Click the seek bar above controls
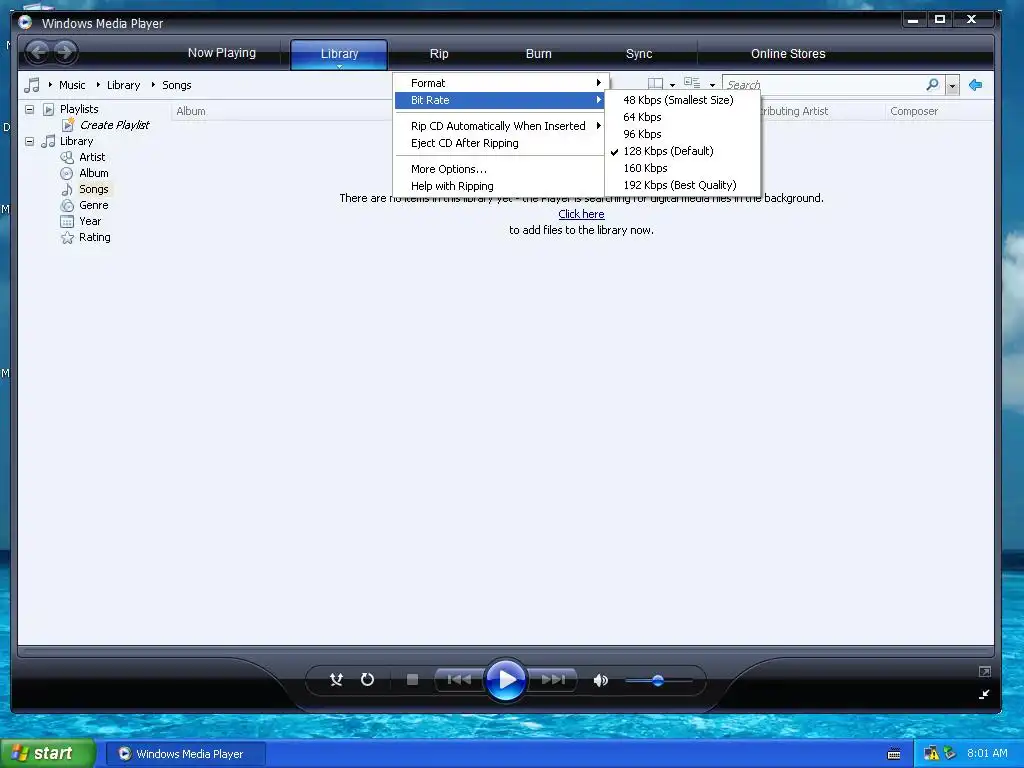 [505, 651]
